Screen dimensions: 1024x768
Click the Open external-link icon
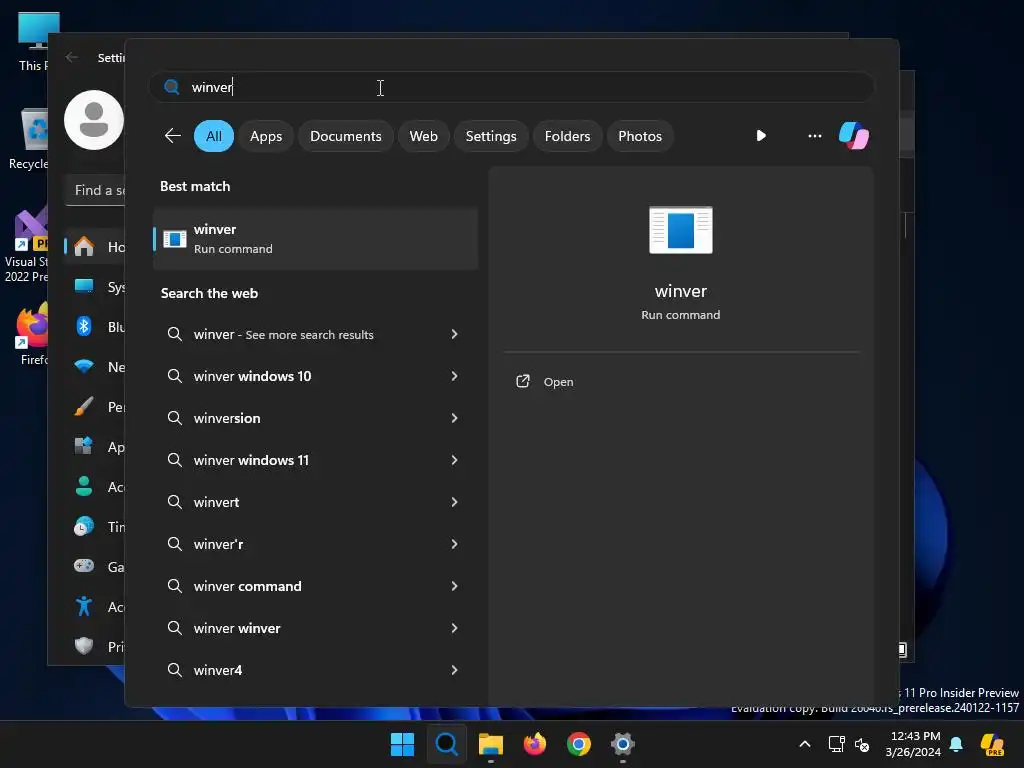pyautogui.click(x=522, y=381)
